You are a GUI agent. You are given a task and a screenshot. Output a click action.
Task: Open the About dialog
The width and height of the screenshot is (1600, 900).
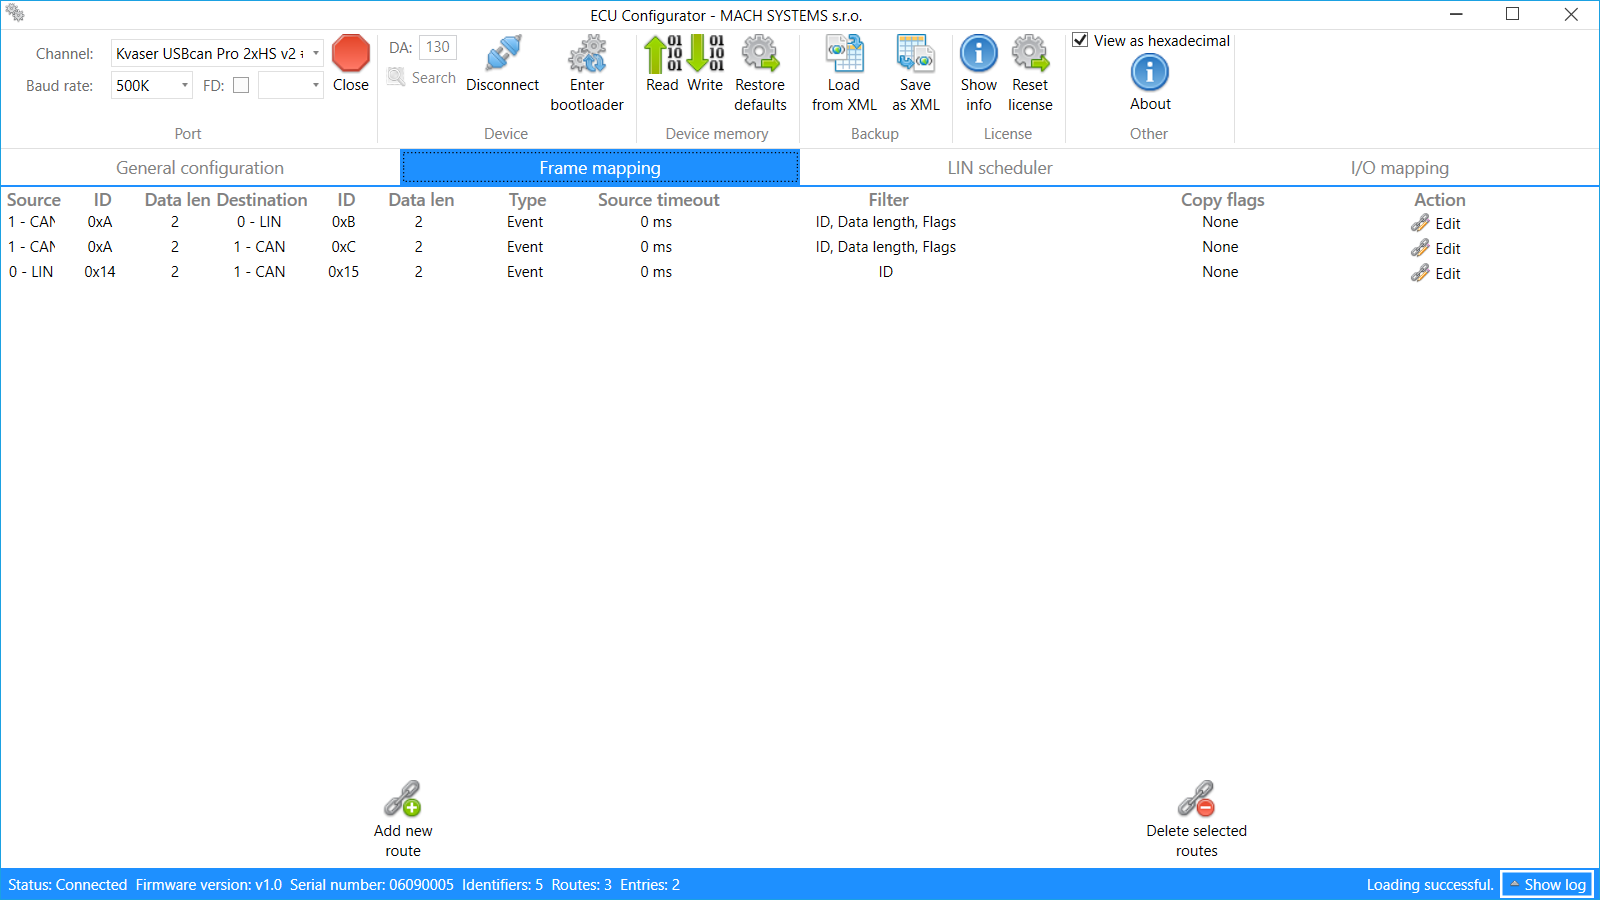(1150, 74)
